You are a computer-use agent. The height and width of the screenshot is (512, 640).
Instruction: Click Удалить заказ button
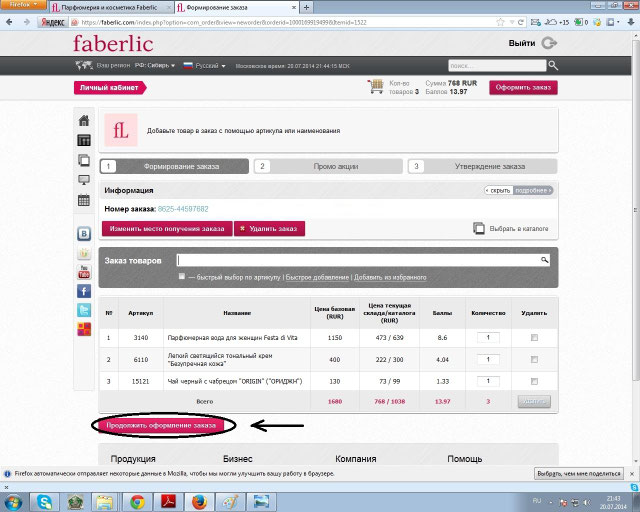269,229
